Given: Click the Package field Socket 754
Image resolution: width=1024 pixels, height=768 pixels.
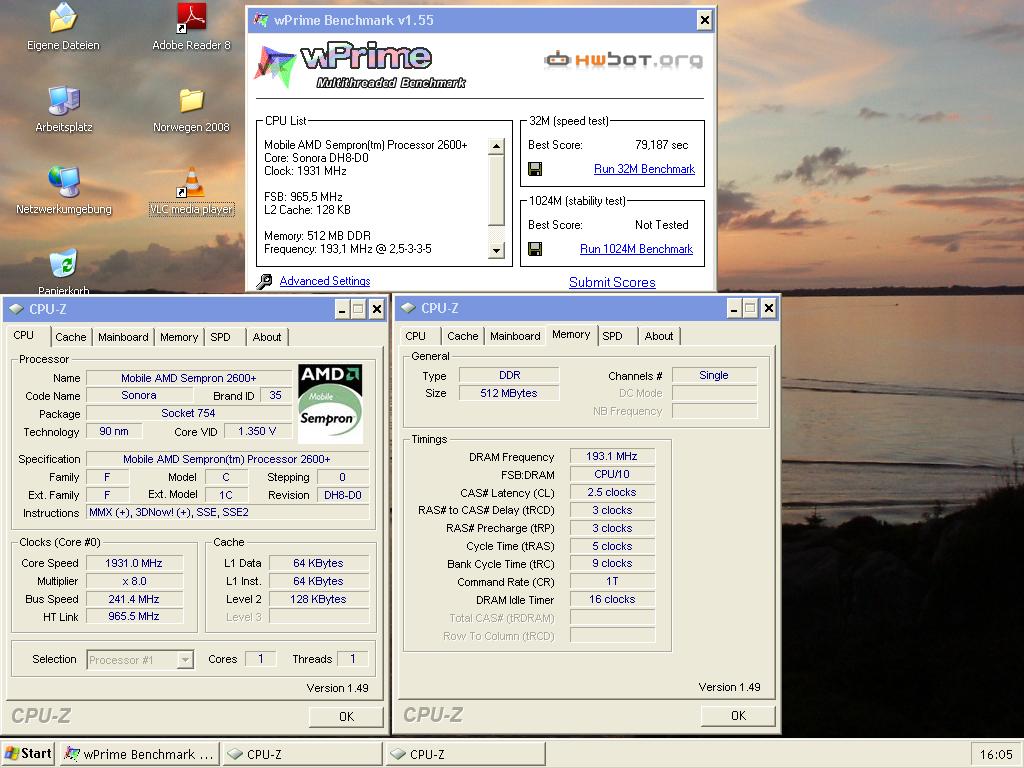Looking at the screenshot, I should 188,413.
